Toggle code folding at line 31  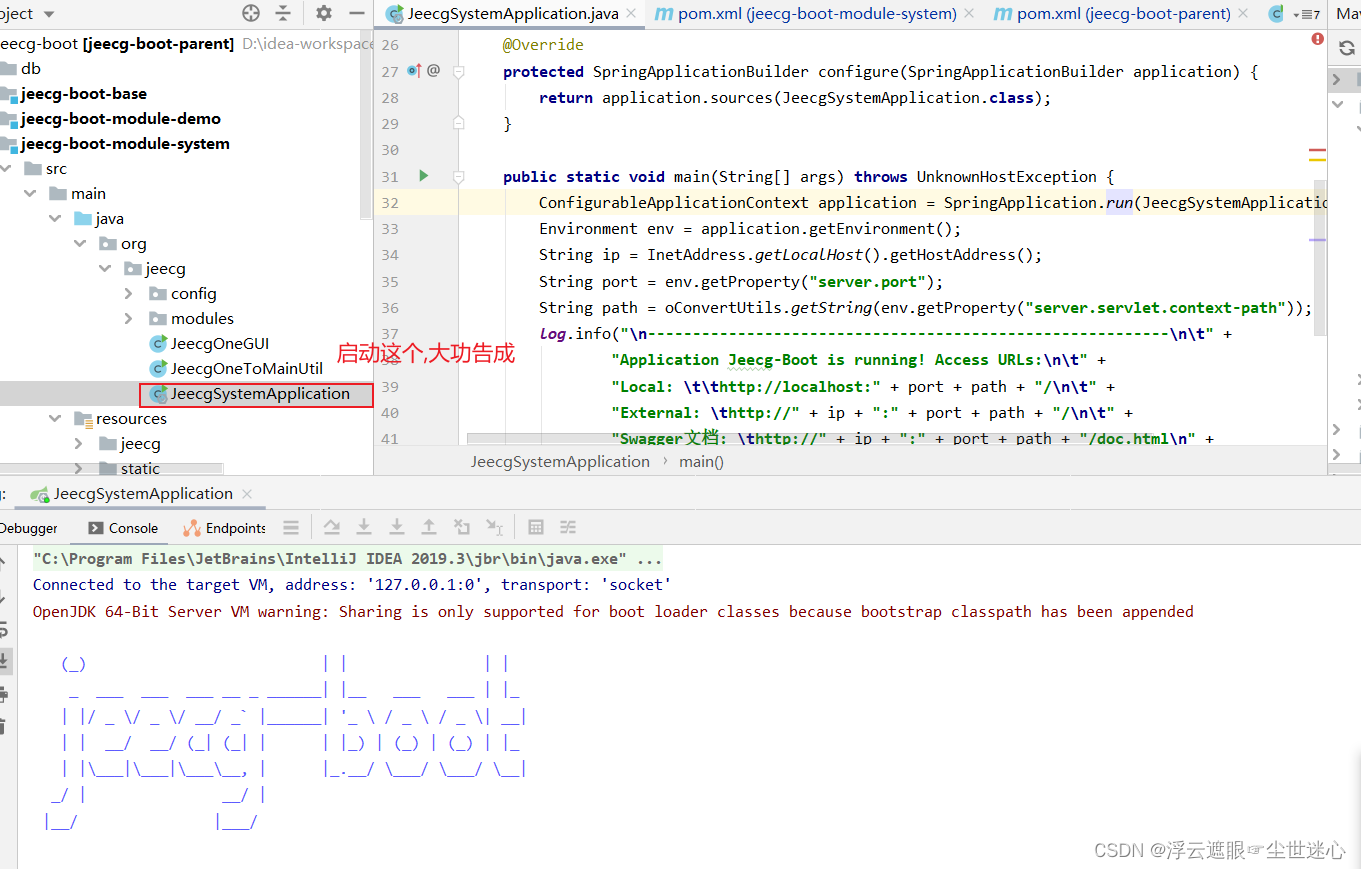click(x=459, y=176)
